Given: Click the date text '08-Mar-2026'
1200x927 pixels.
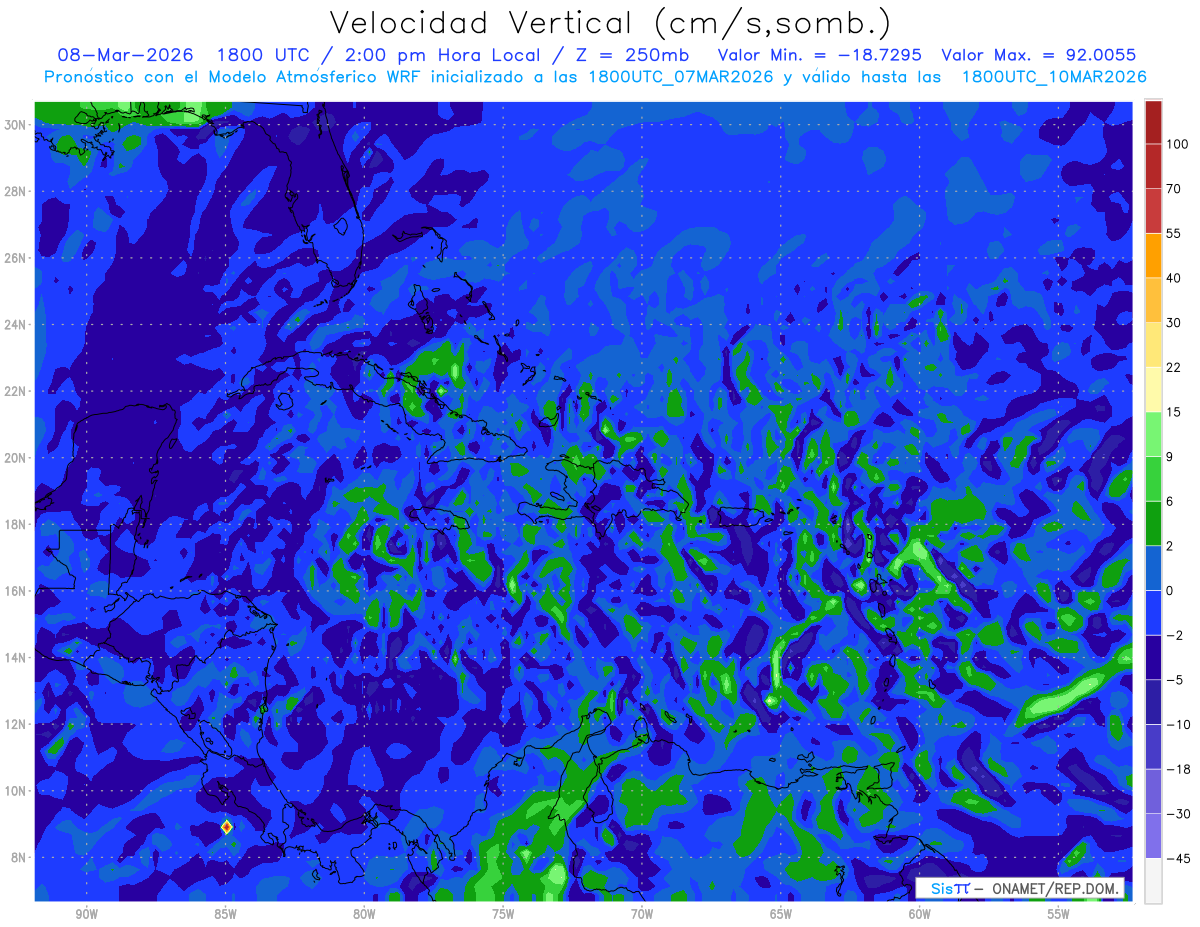Looking at the screenshot, I should click(127, 55).
